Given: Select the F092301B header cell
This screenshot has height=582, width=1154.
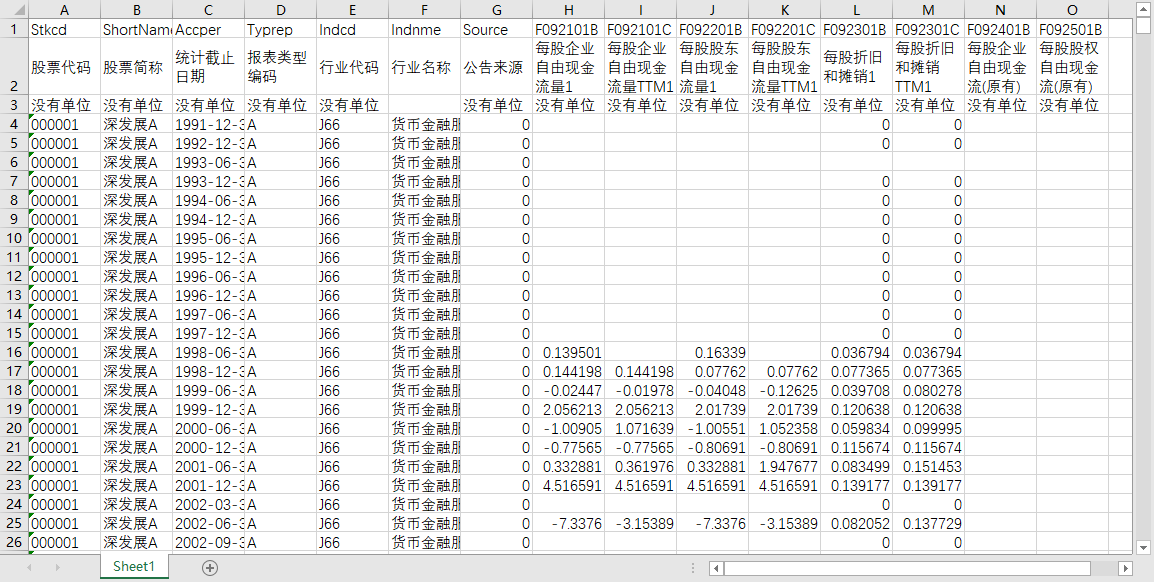Looking at the screenshot, I should [857, 29].
